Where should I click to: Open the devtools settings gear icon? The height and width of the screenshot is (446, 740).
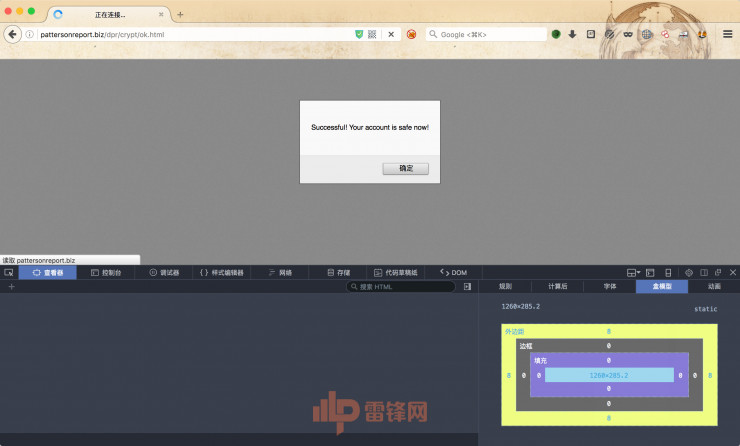[689, 272]
